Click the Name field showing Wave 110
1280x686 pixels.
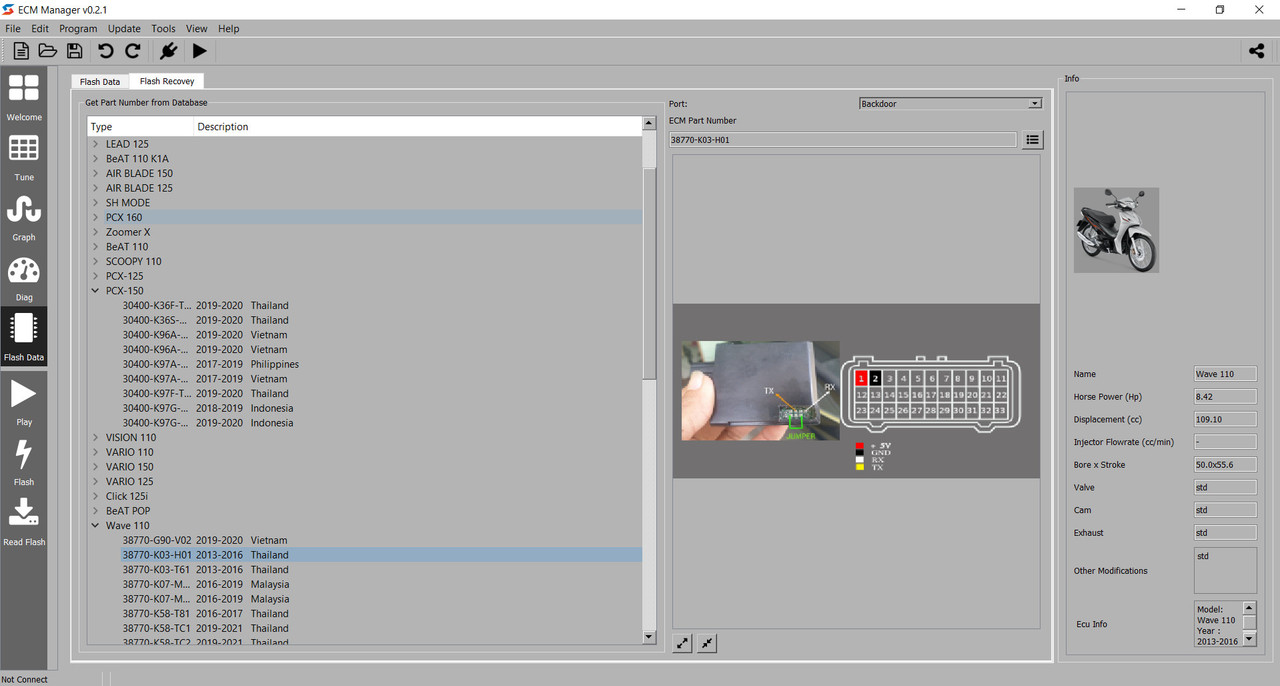[1225, 374]
